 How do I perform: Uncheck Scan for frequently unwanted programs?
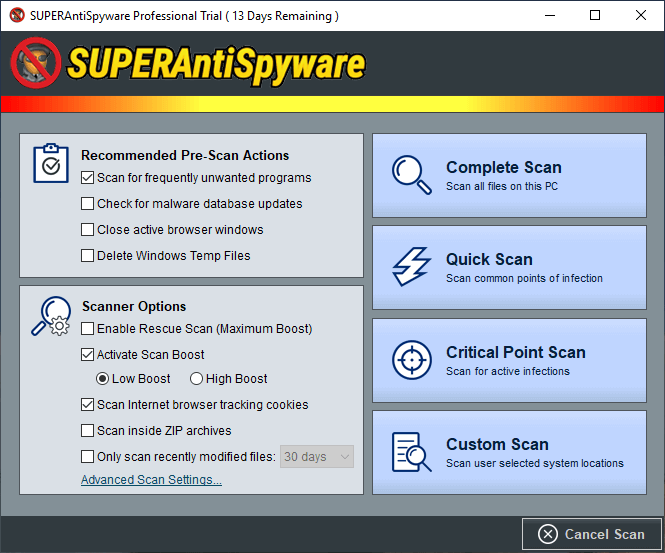click(x=87, y=178)
